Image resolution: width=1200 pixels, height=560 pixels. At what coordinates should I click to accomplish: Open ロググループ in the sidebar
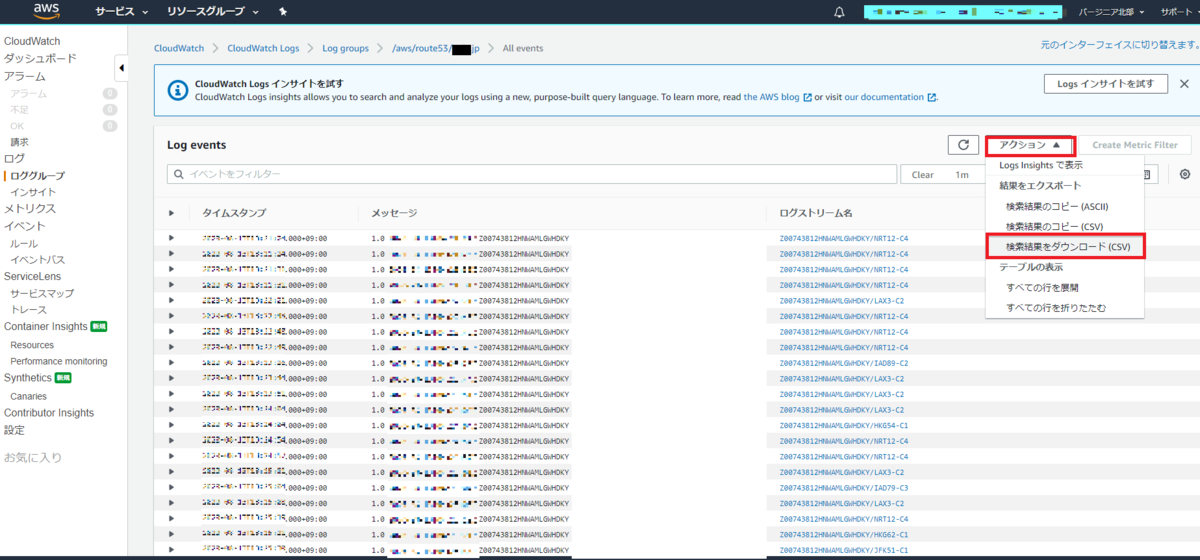point(37,175)
